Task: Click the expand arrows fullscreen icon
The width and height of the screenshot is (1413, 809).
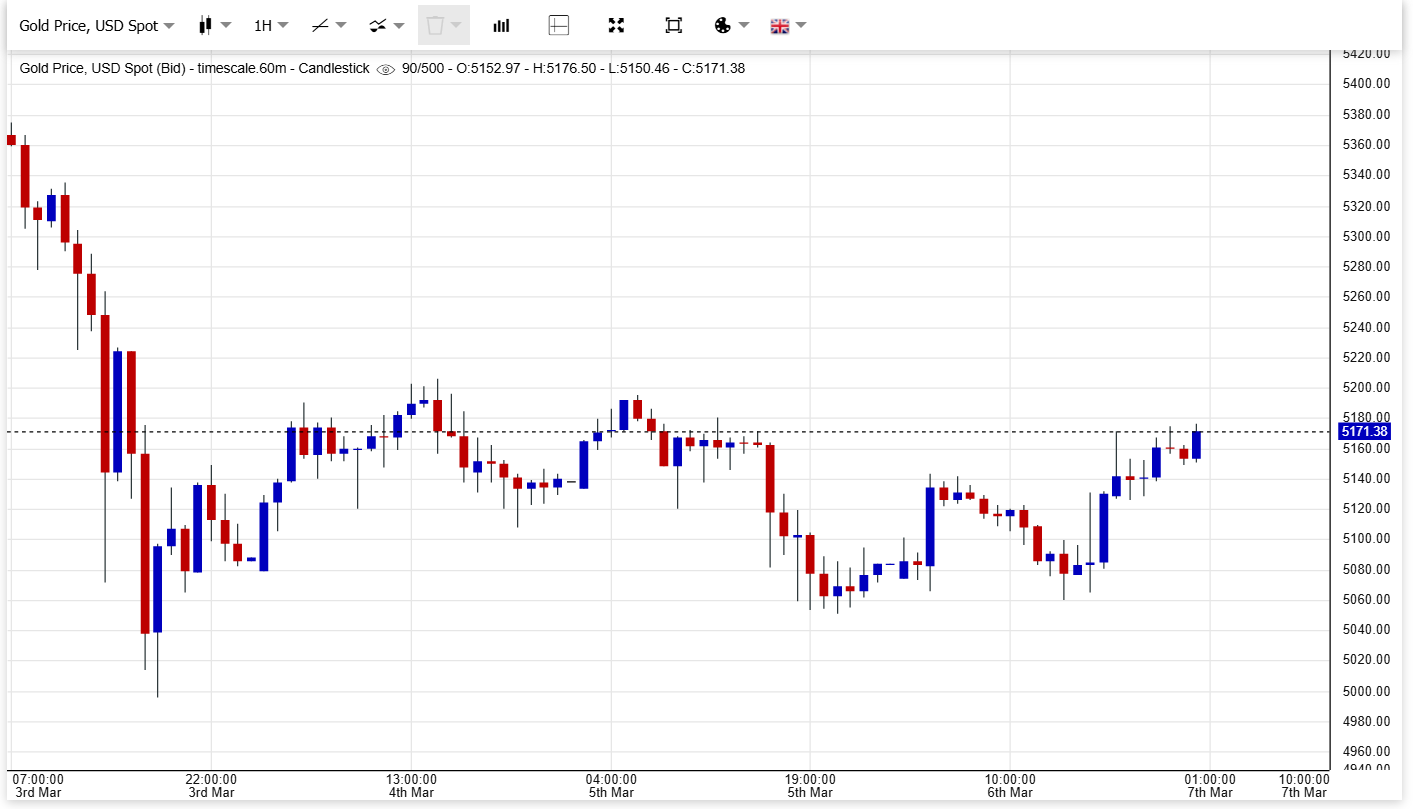Action: point(616,26)
